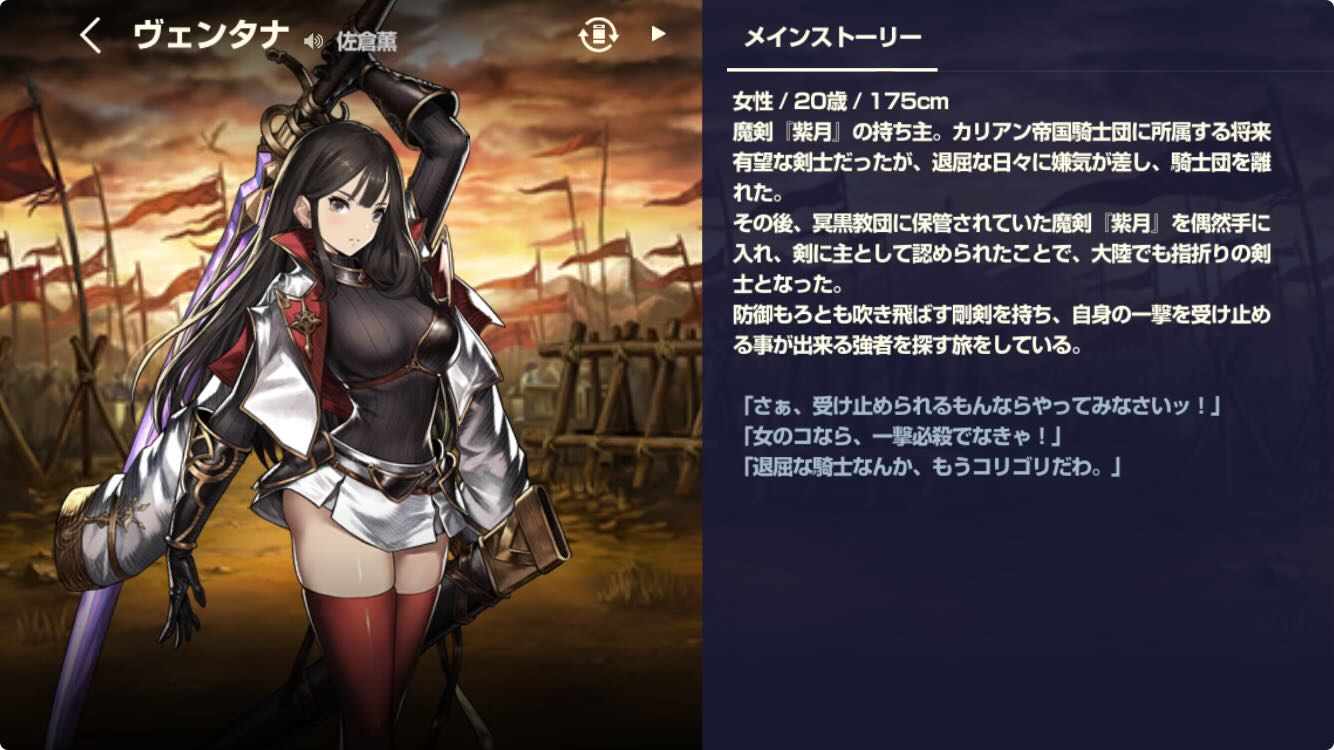
Task: Tap the white underline beneath メインストーリー tab
Action: (x=832, y=70)
